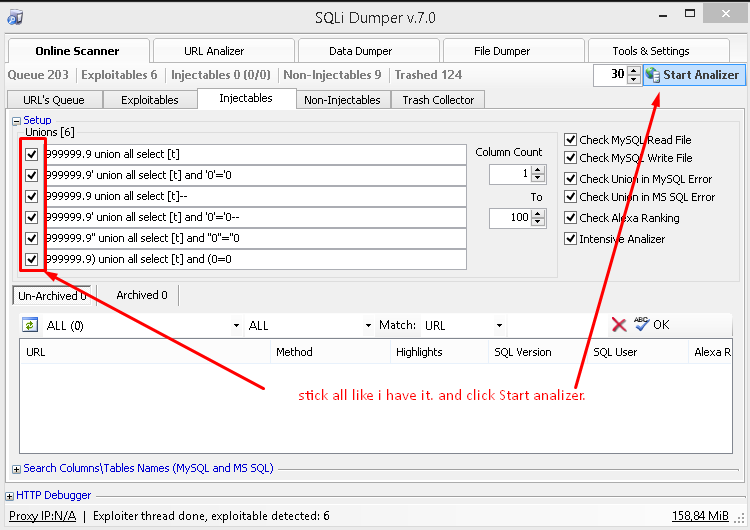Screen dimensions: 750x530
Task: Open the Match URL dropdown
Action: 499,326
